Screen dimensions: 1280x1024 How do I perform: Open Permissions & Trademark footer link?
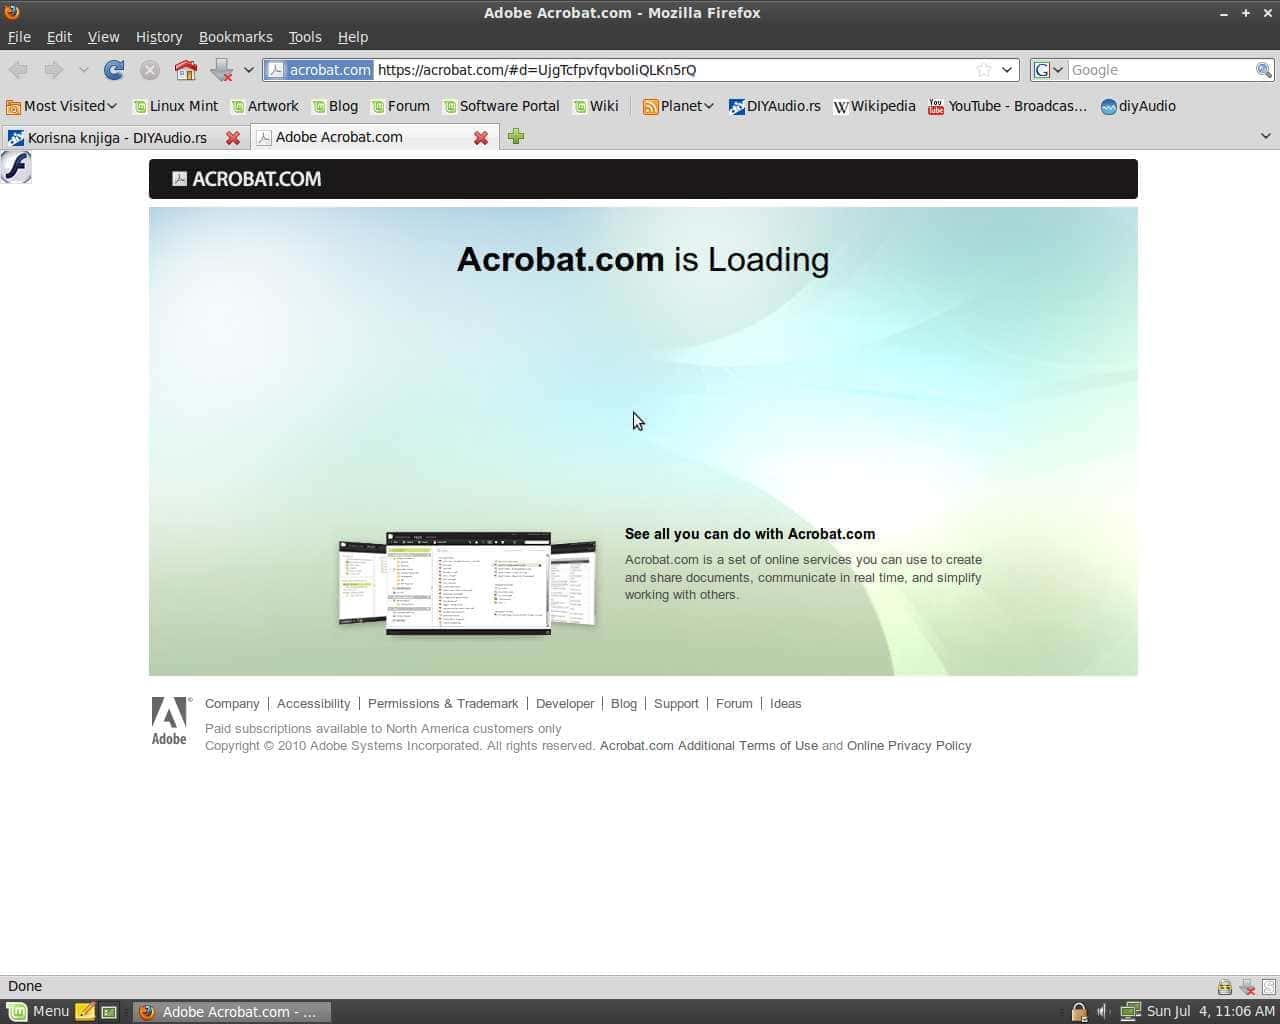tap(443, 704)
